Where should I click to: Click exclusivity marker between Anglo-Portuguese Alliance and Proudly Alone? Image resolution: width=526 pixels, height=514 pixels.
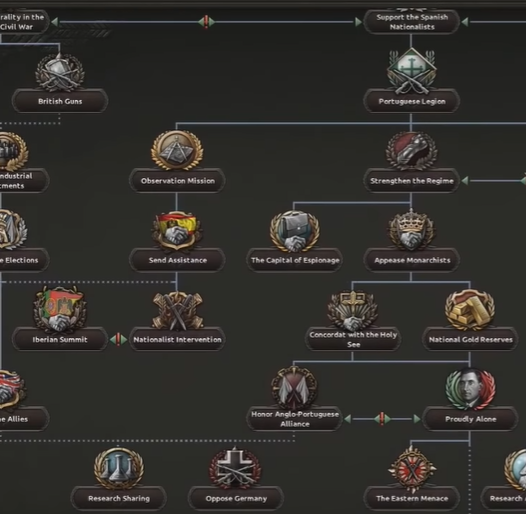[382, 419]
